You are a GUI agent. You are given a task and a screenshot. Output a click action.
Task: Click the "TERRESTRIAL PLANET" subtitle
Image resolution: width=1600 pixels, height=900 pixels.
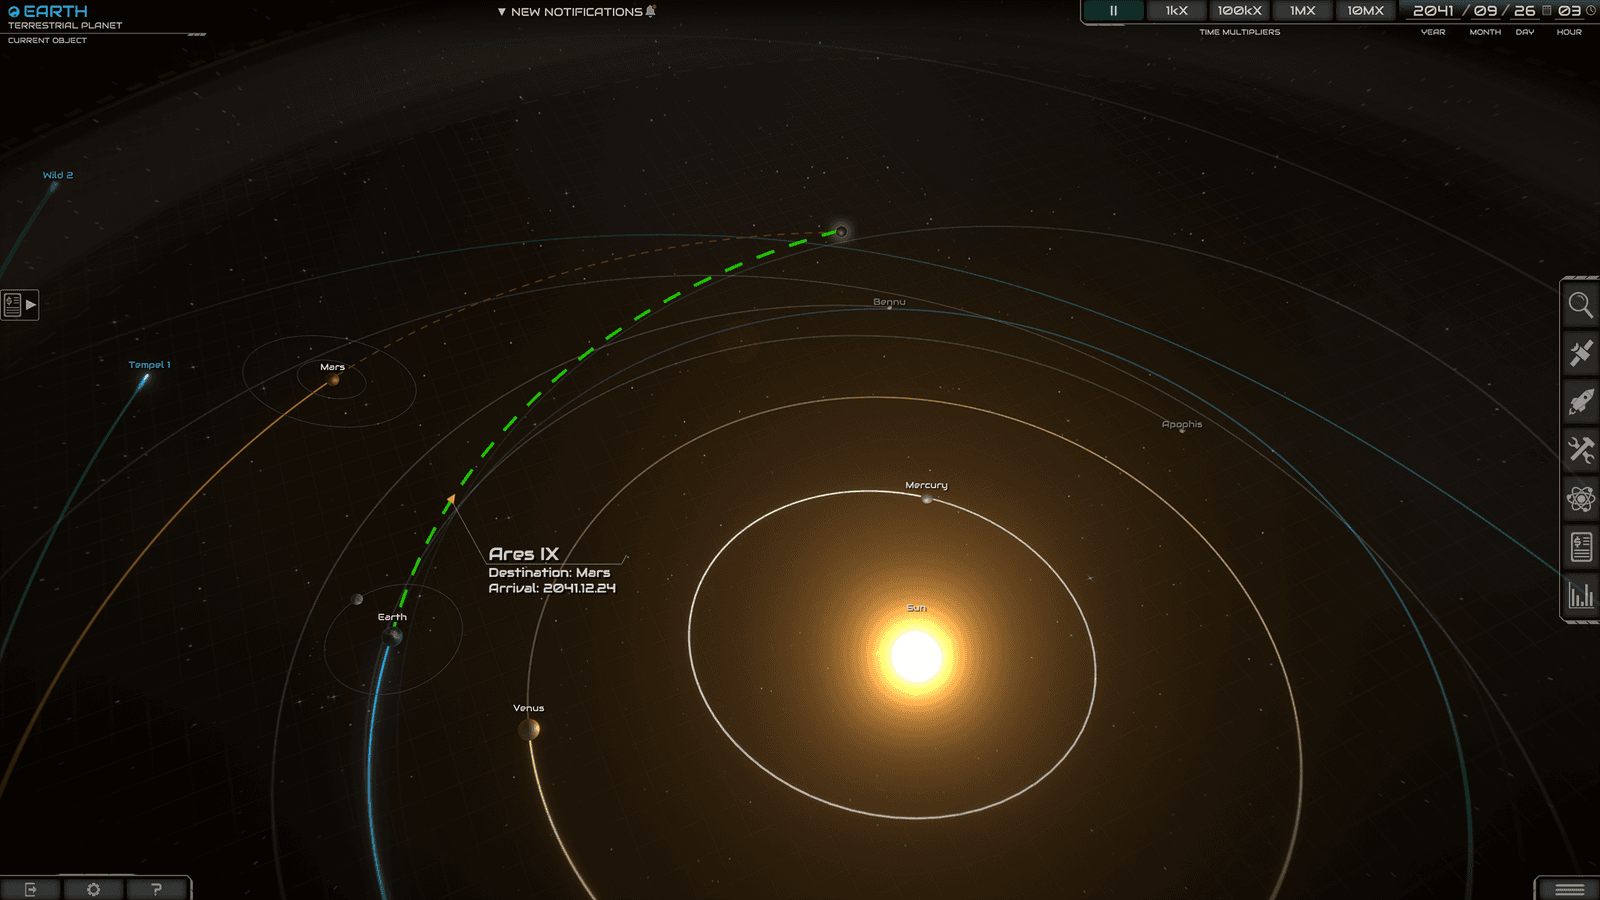coord(65,26)
